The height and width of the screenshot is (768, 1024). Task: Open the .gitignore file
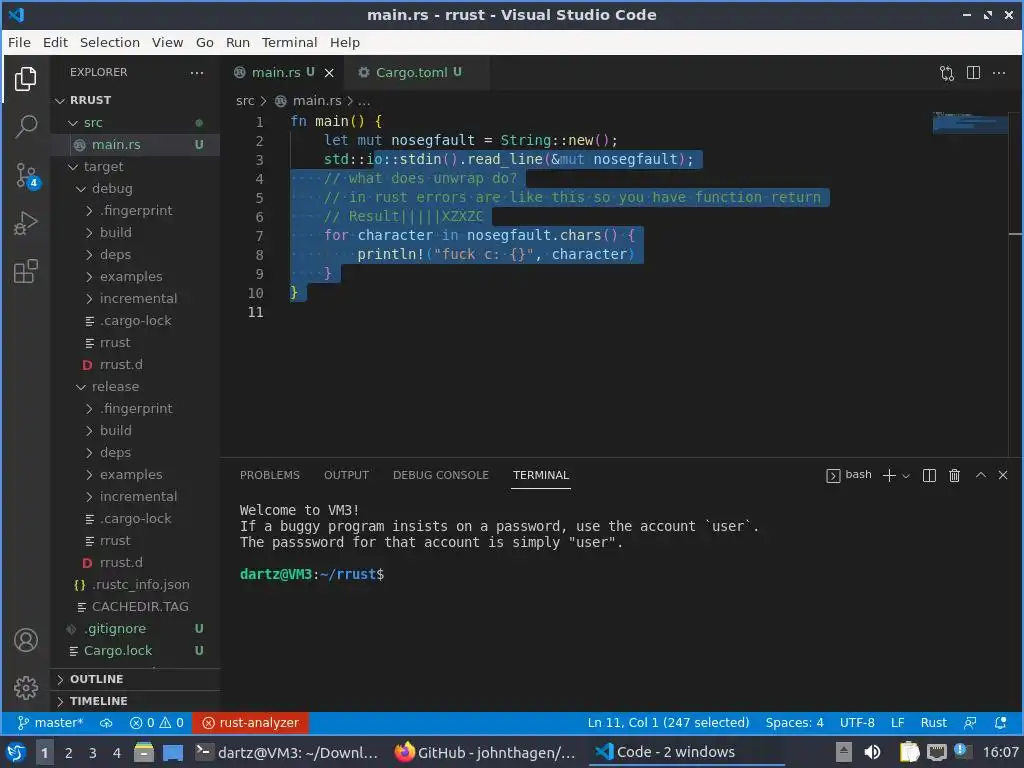pos(135,629)
